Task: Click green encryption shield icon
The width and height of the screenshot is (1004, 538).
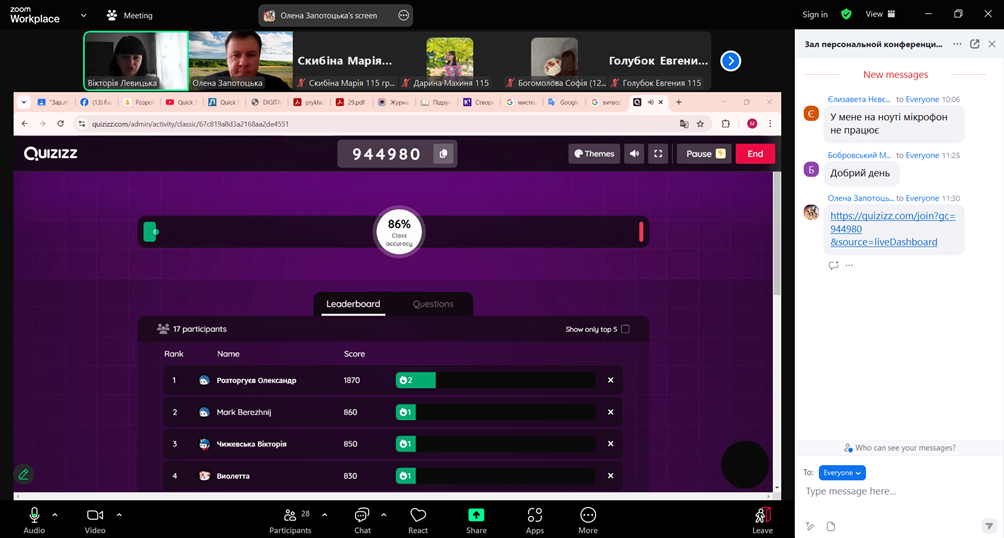Action: (846, 14)
